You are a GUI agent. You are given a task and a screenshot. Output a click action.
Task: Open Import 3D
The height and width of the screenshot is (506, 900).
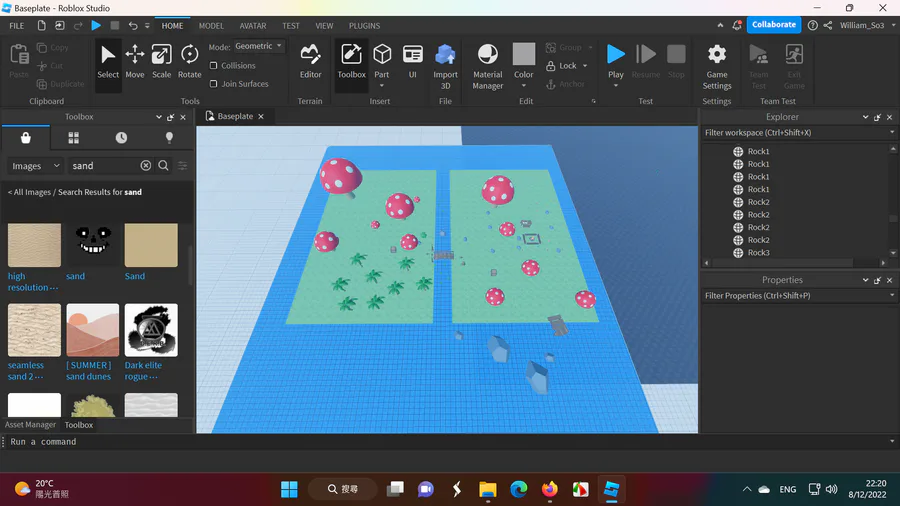[x=445, y=67]
